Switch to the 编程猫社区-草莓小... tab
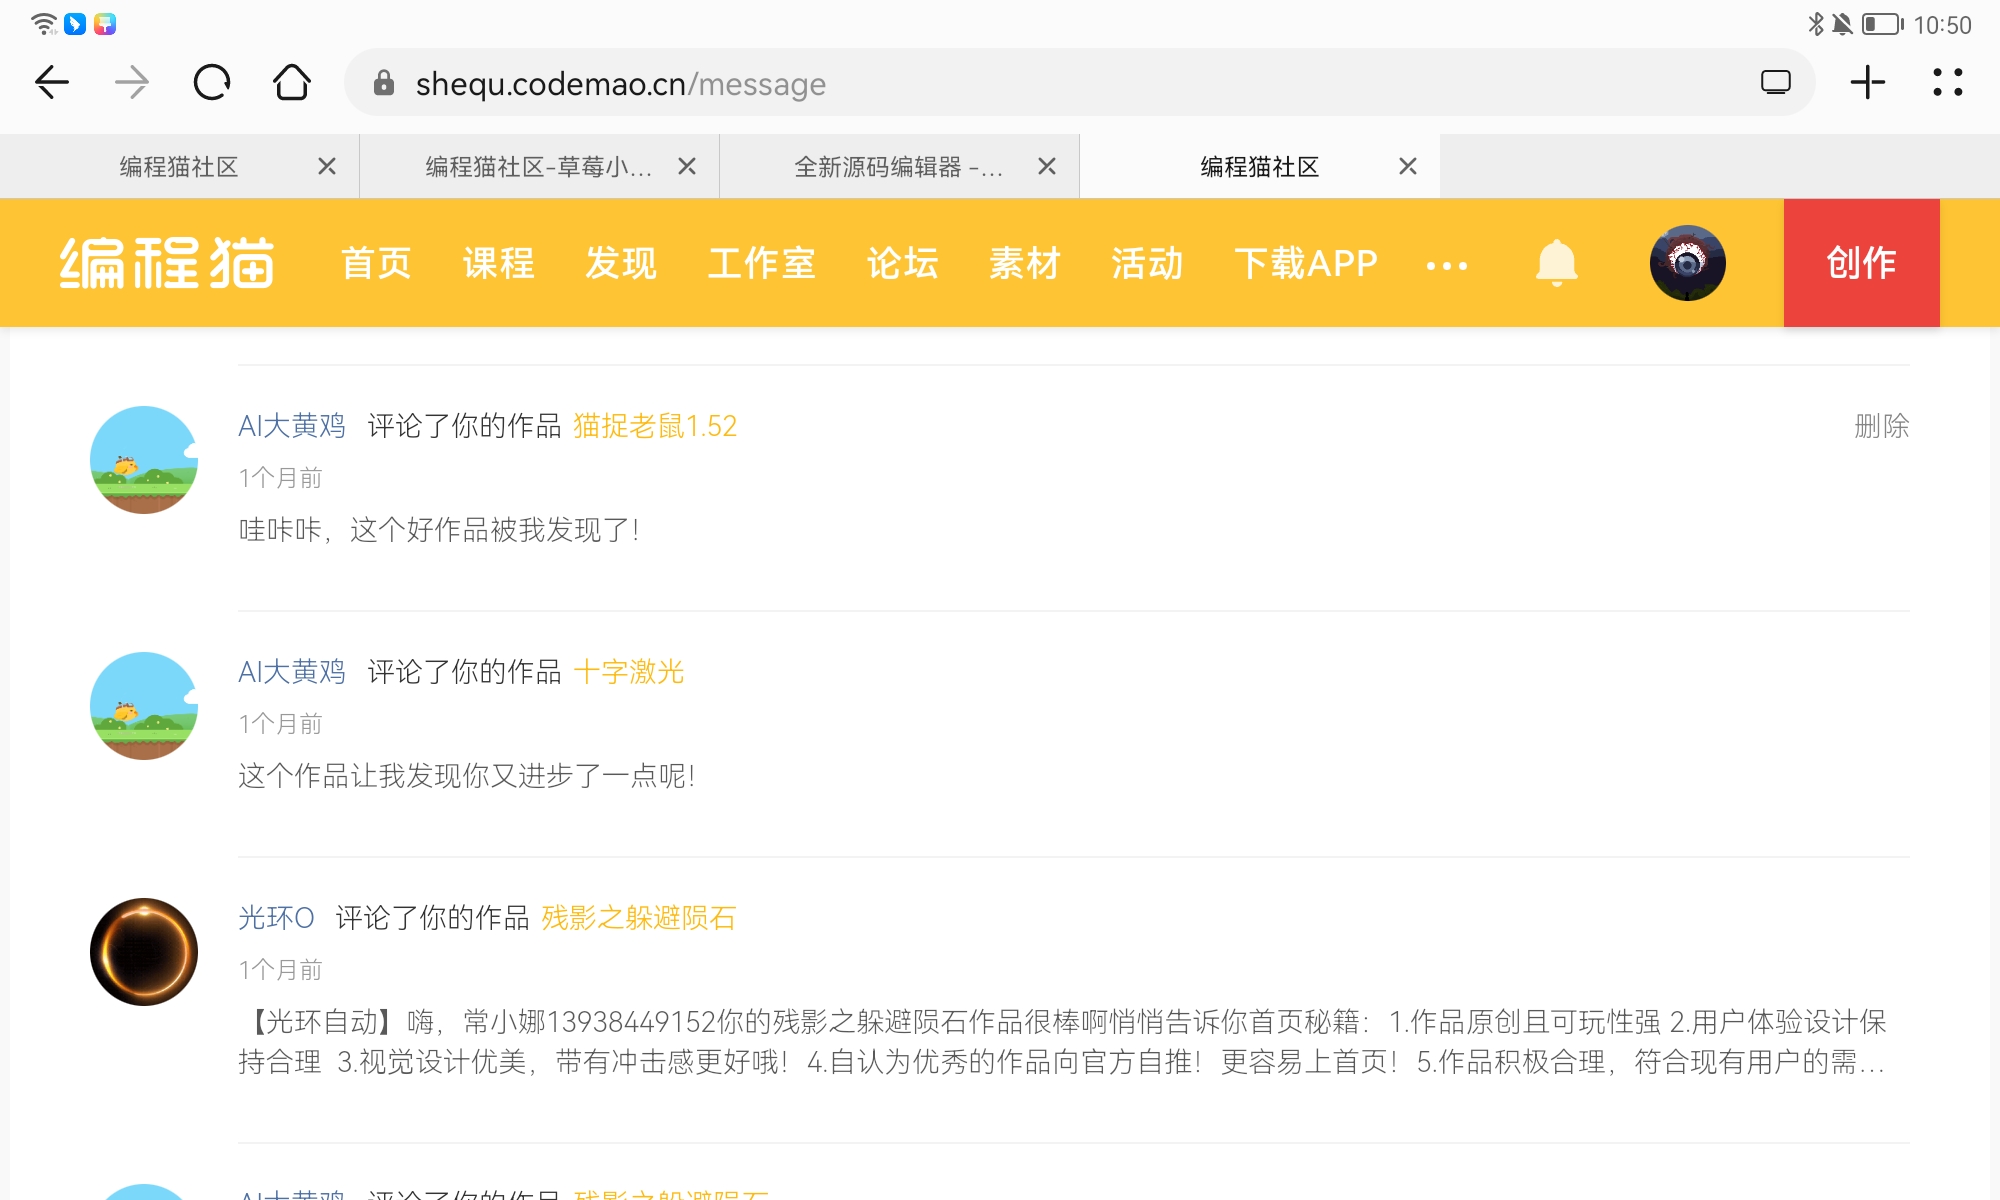2000x1200 pixels. click(540, 167)
